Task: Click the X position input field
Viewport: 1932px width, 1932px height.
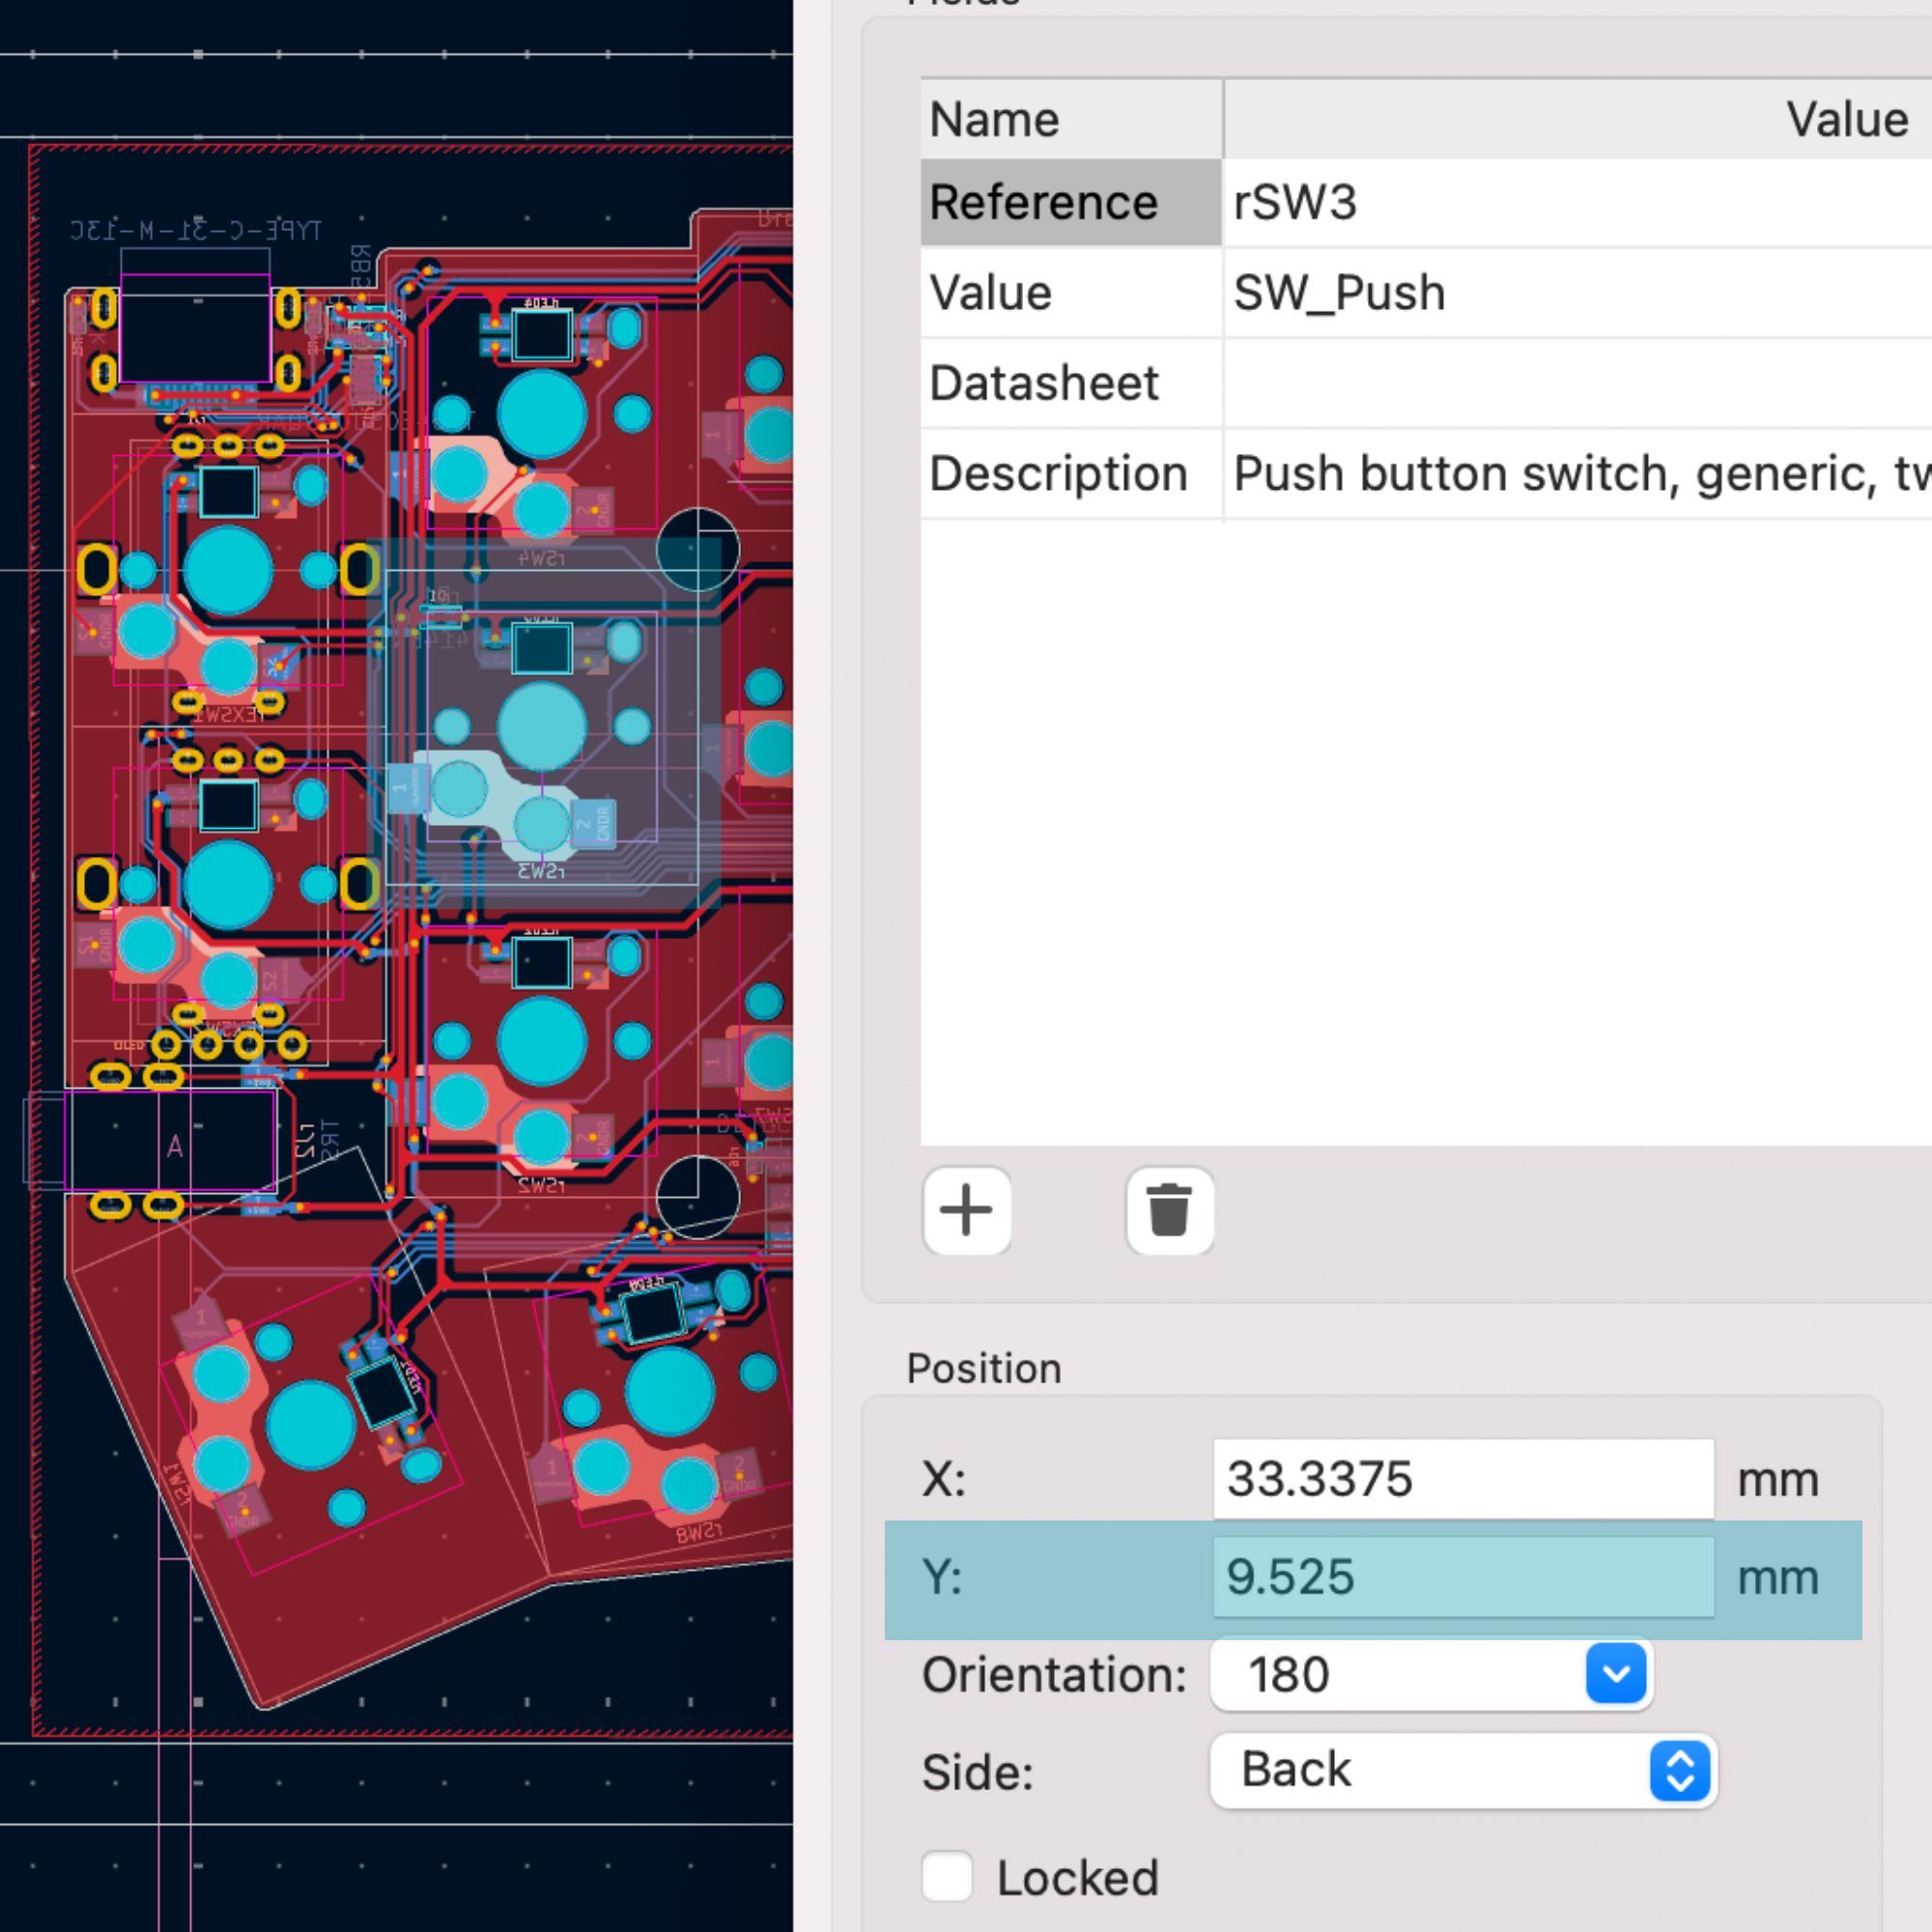Action: point(1462,1478)
